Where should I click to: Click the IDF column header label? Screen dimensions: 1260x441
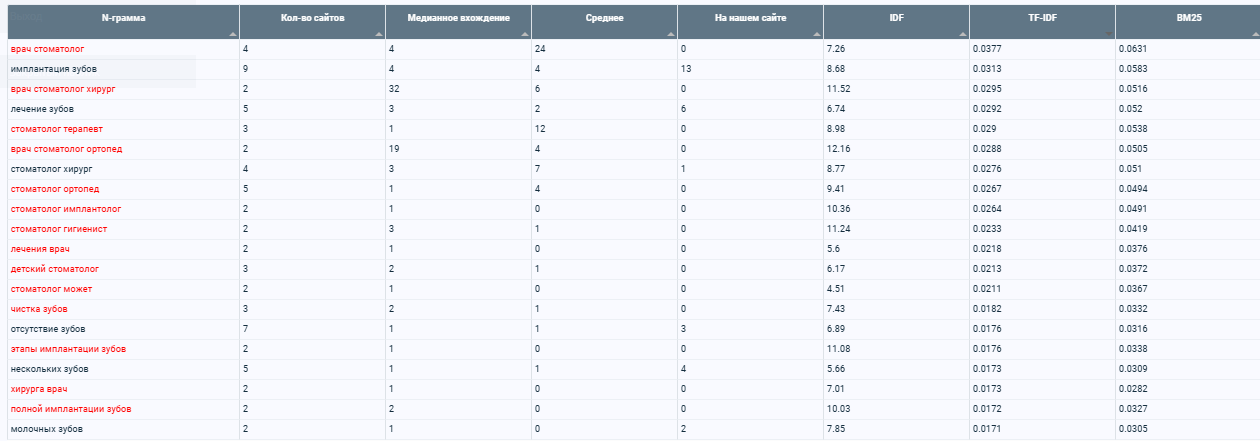(896, 19)
